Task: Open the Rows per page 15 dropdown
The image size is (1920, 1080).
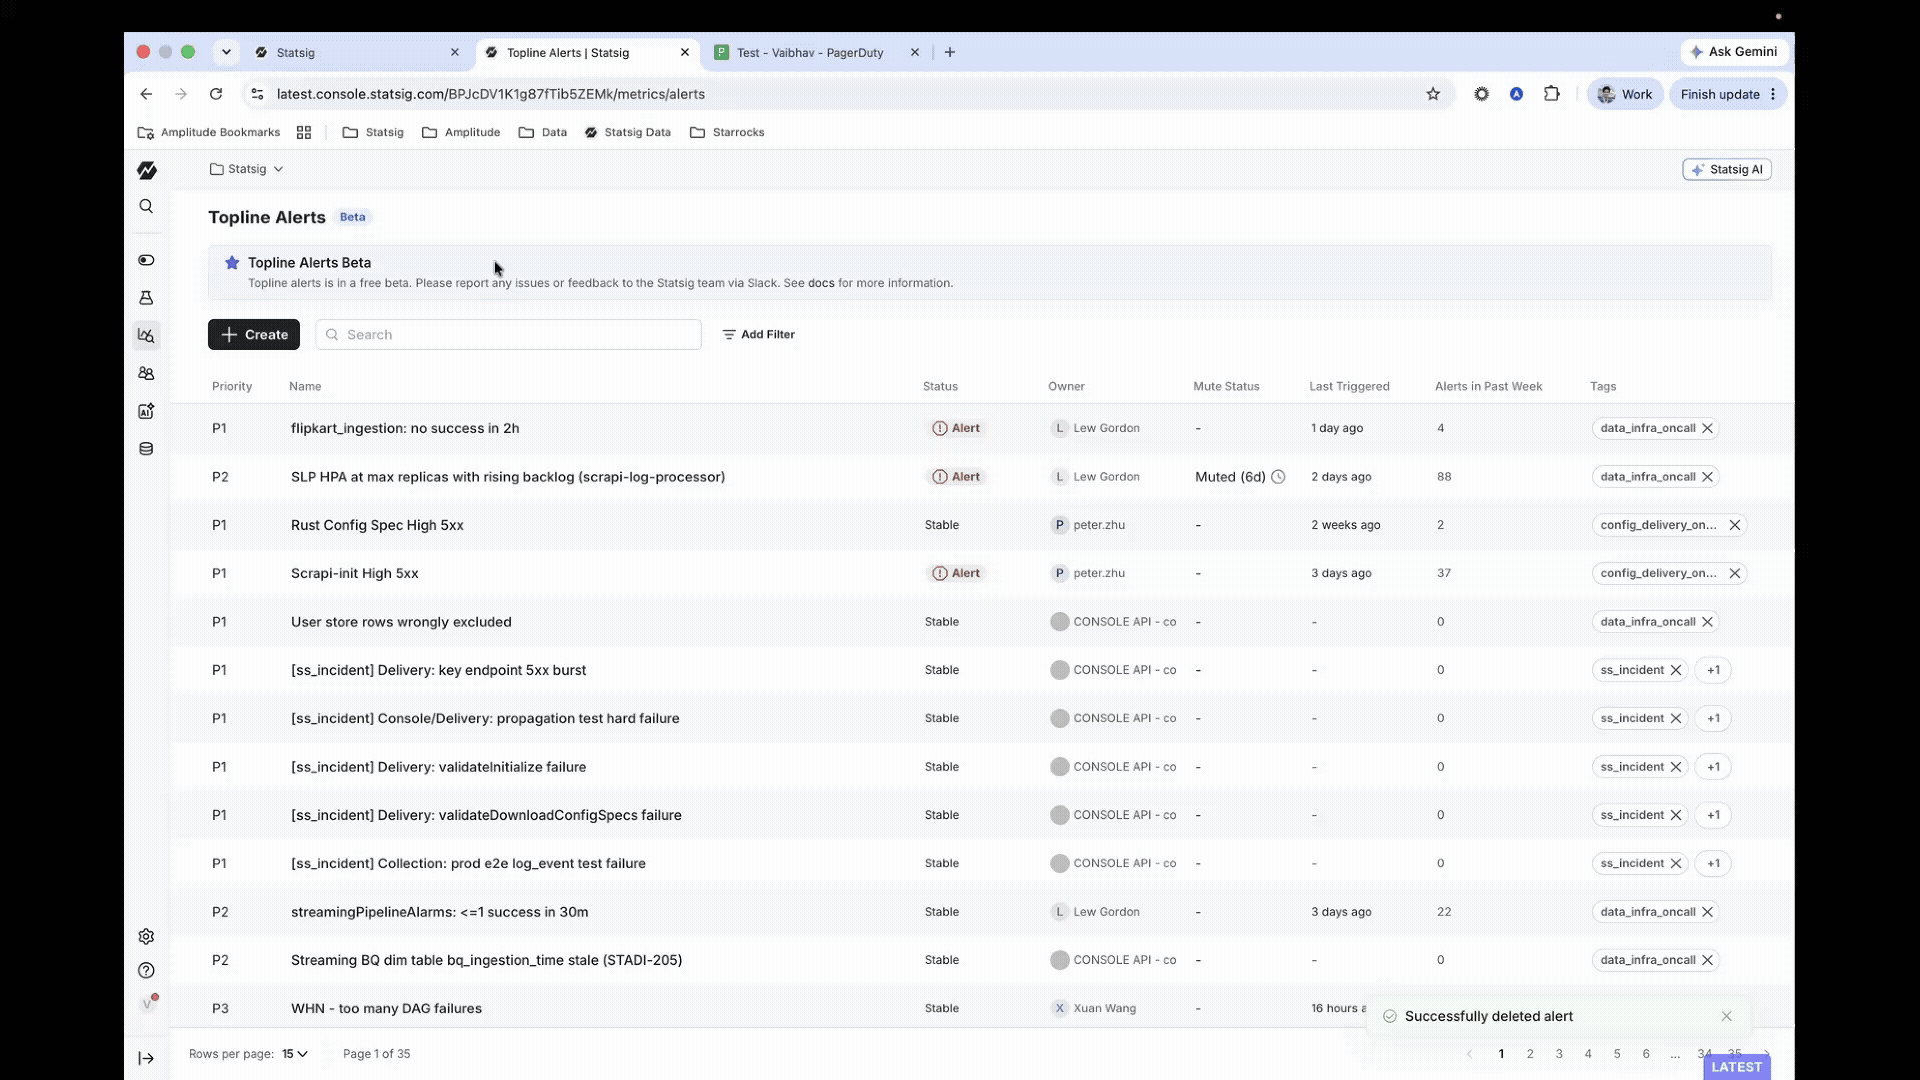Action: (x=295, y=1054)
